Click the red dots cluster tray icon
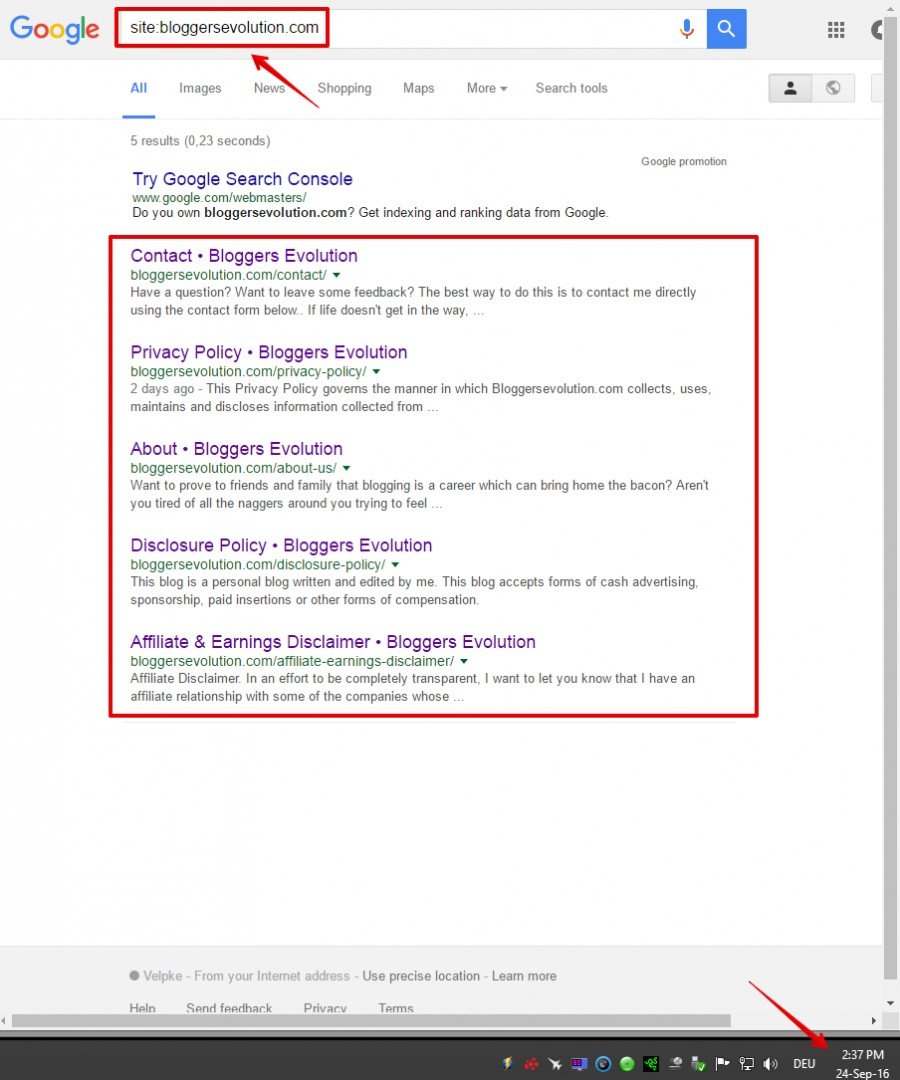 coord(532,1064)
